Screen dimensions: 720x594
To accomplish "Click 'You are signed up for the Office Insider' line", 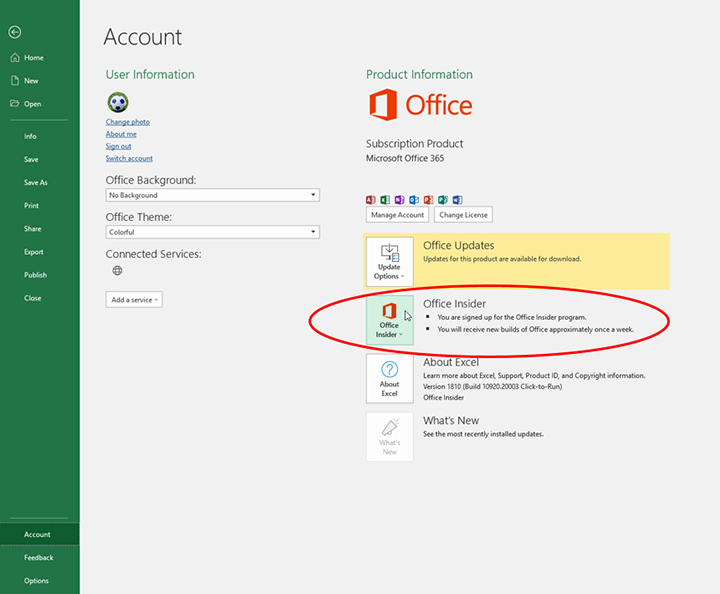I will [512, 317].
